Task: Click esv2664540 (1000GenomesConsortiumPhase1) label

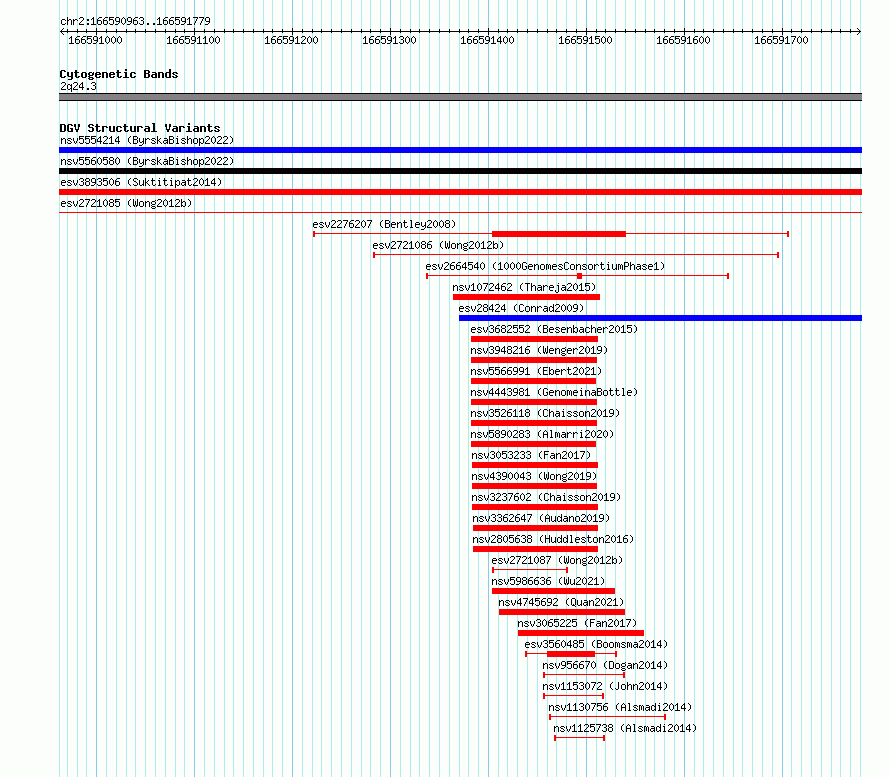Action: point(545,266)
